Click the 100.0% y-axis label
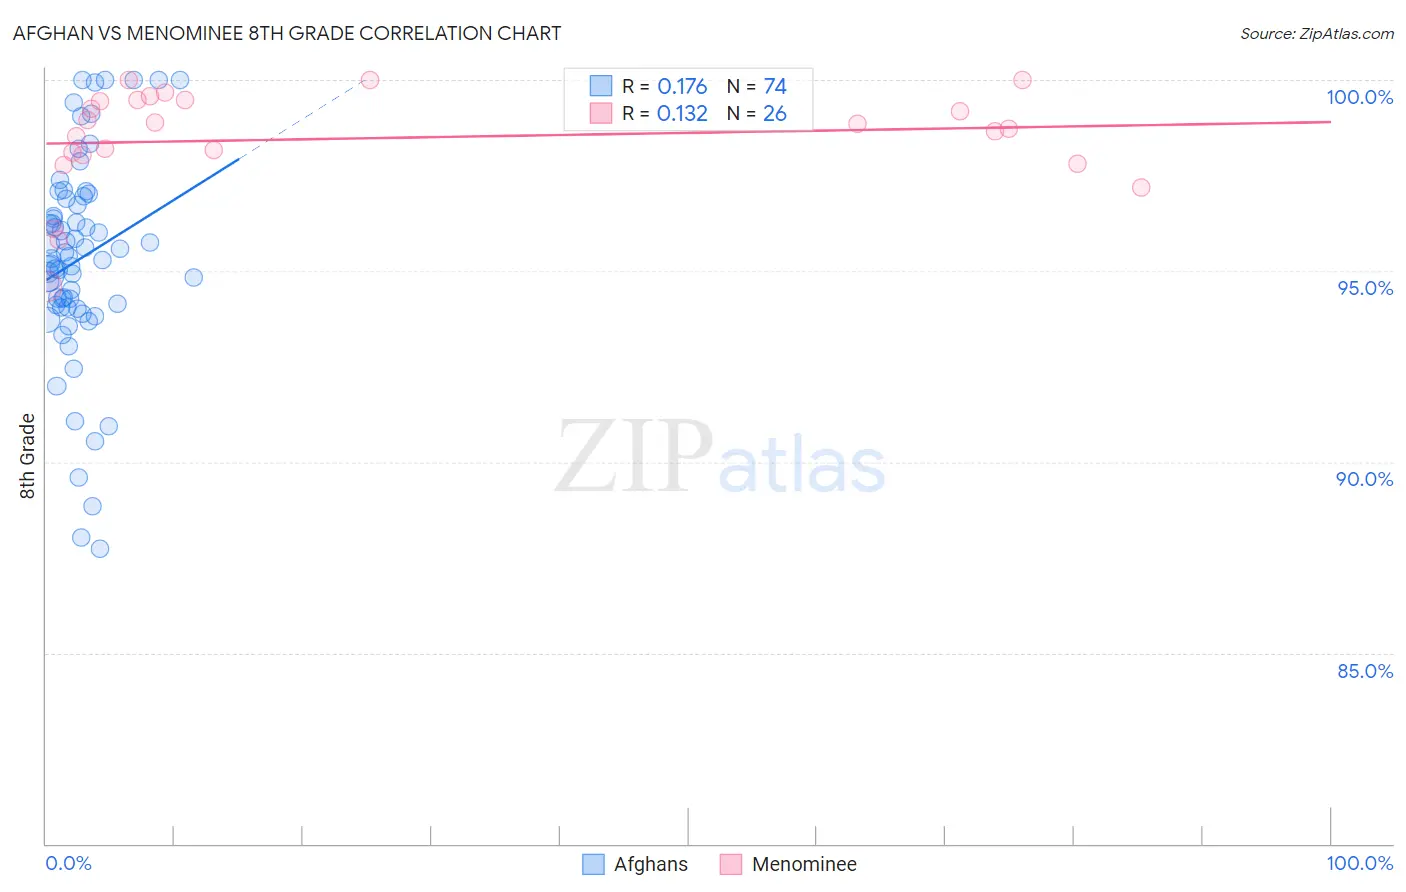The height and width of the screenshot is (892, 1406). pos(1359,97)
